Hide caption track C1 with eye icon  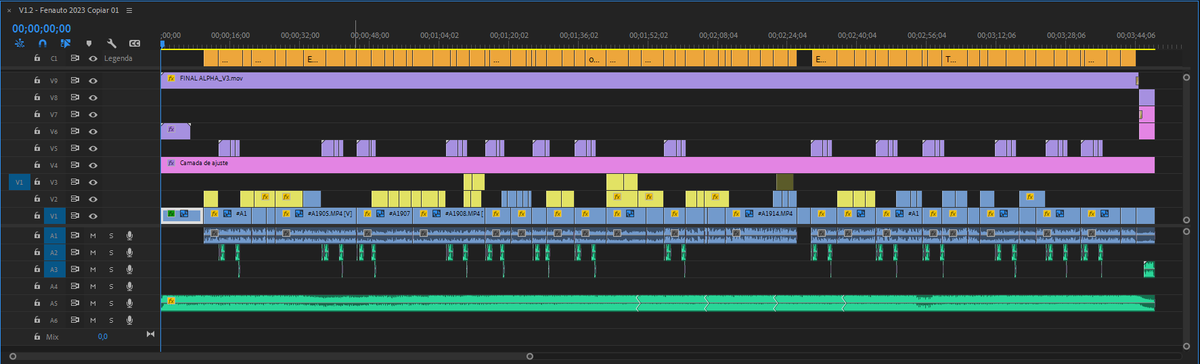(93, 58)
